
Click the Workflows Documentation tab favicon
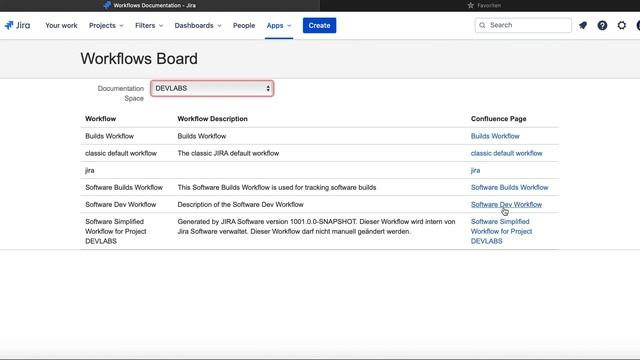pos(107,5)
